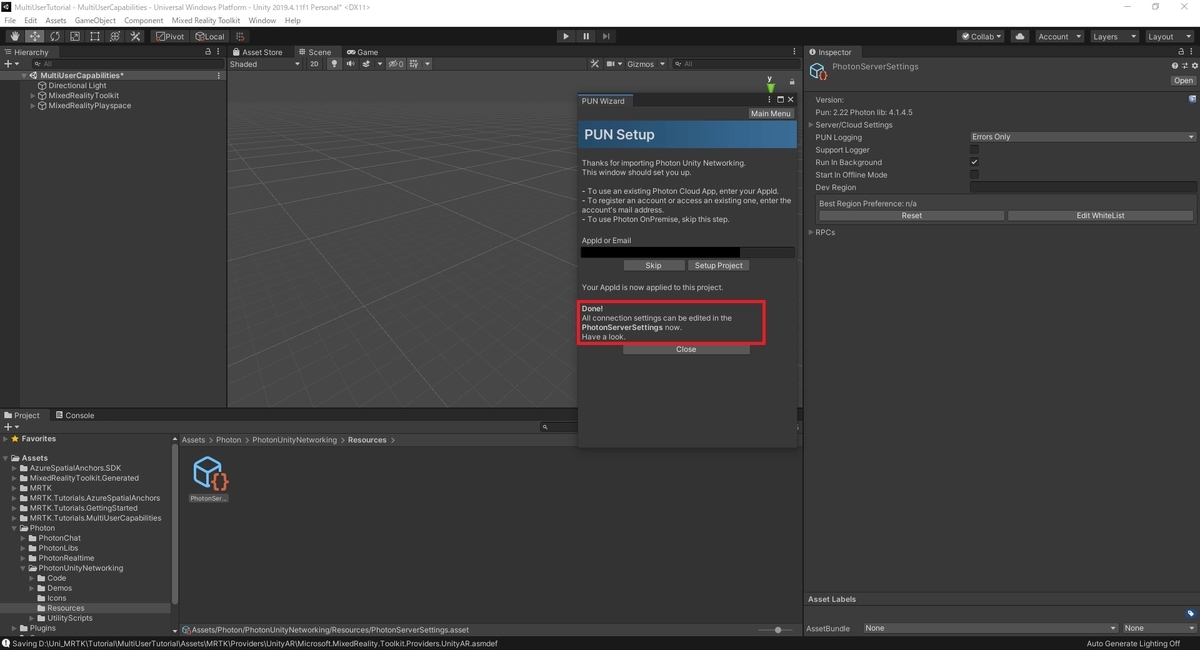
Task: Select the Hand tool in toolbar
Action: click(x=15, y=36)
